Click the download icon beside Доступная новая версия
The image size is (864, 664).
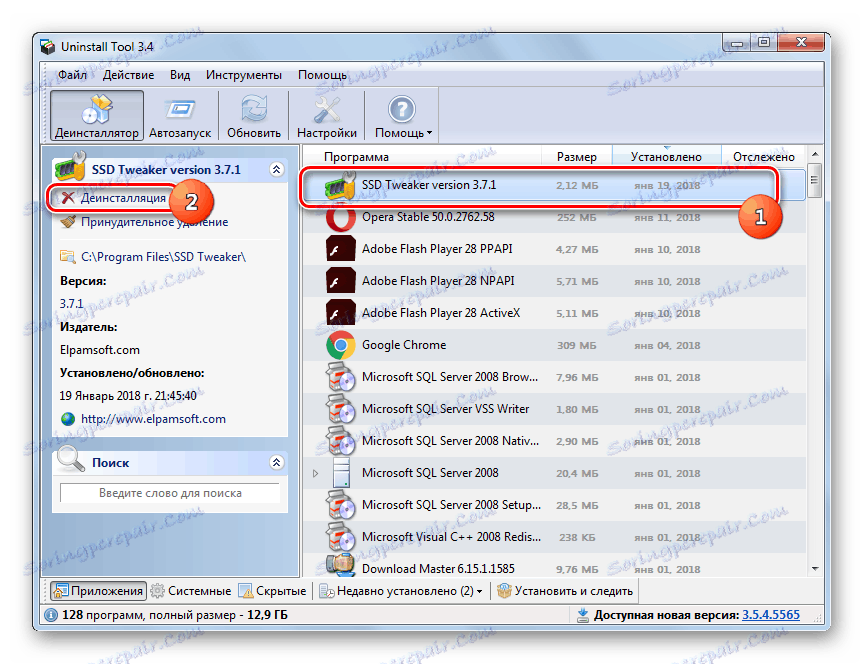tap(582, 615)
